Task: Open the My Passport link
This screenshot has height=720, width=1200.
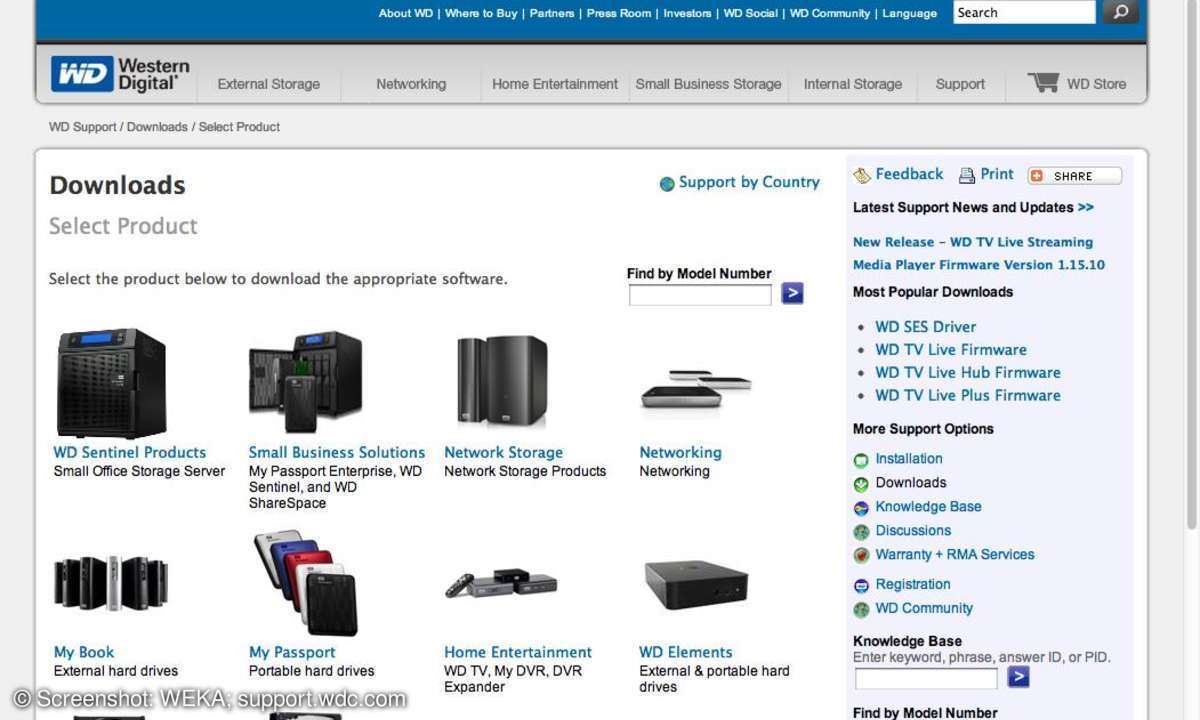Action: 292,652
